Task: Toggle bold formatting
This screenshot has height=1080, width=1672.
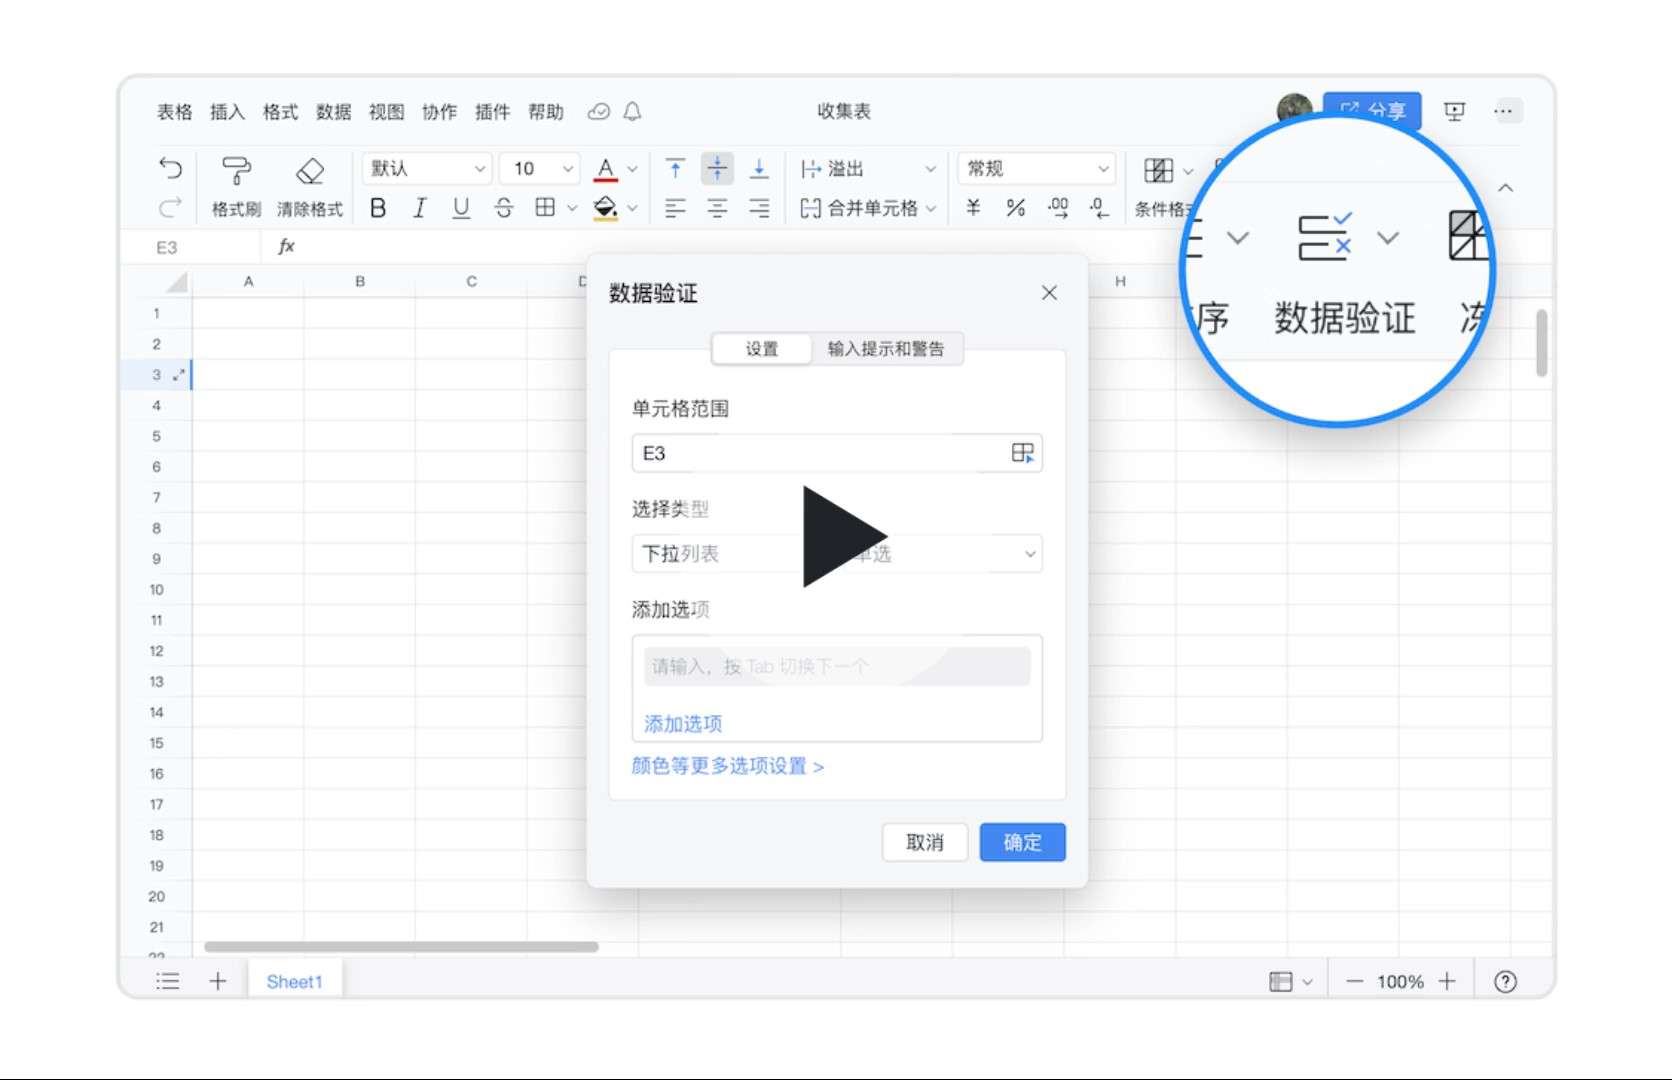Action: pos(378,208)
